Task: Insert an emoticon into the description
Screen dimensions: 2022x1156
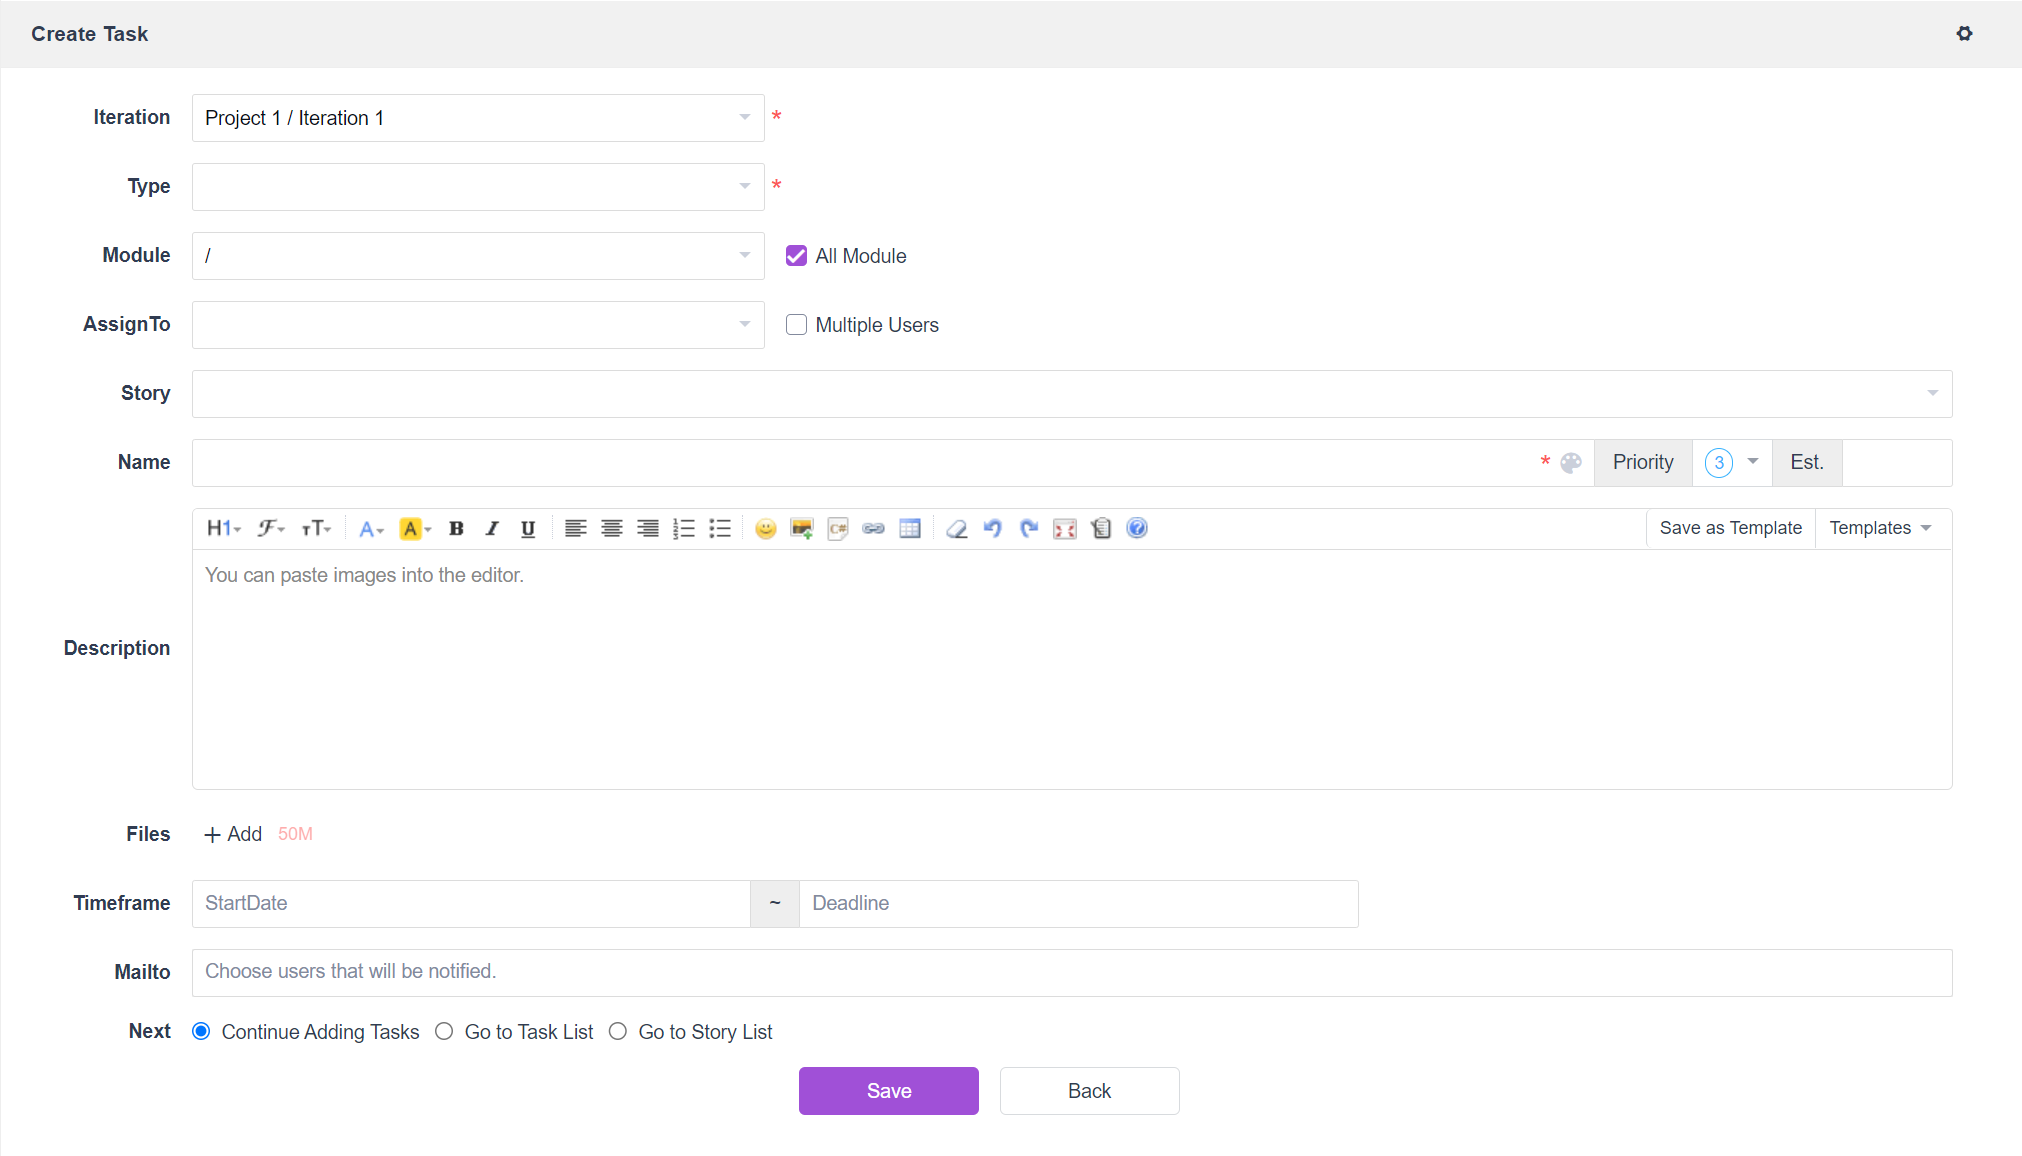Action: coord(765,529)
